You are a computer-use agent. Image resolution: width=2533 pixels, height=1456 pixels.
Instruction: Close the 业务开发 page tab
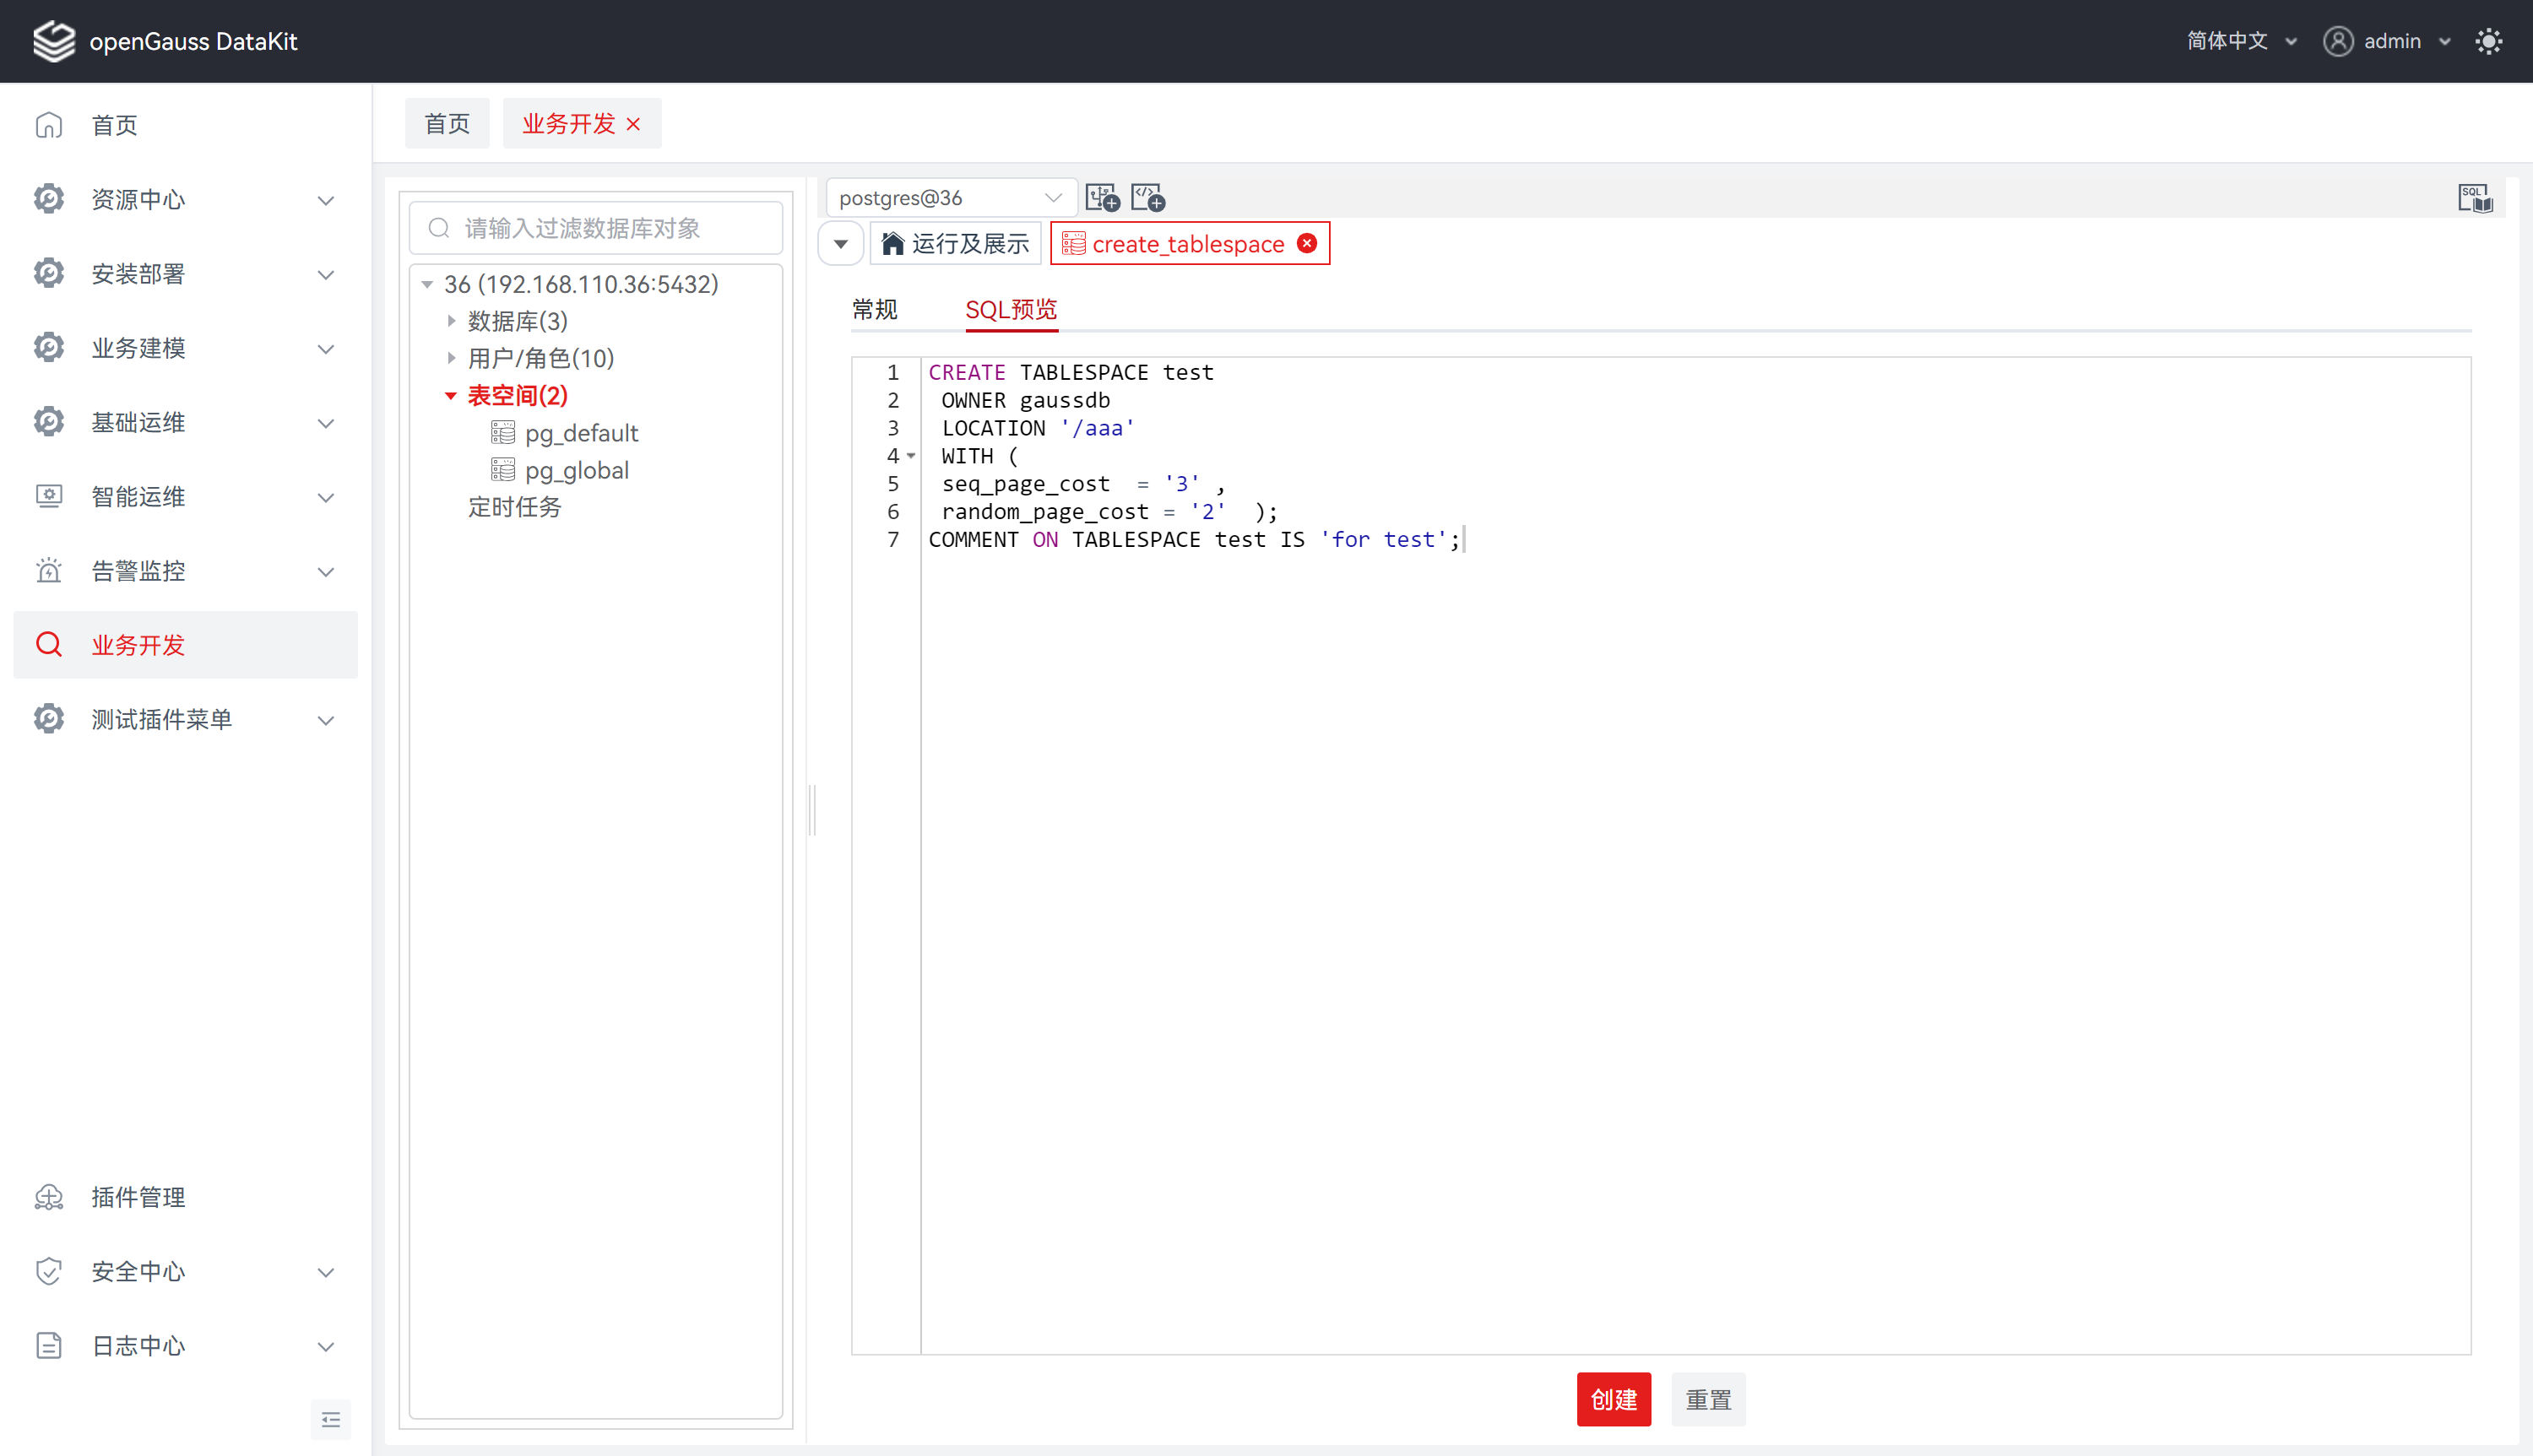pos(633,124)
